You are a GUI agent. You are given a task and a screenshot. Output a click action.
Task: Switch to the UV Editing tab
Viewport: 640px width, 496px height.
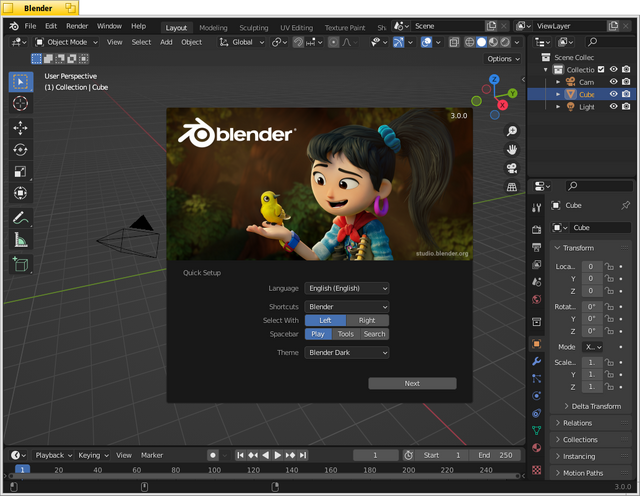(296, 28)
